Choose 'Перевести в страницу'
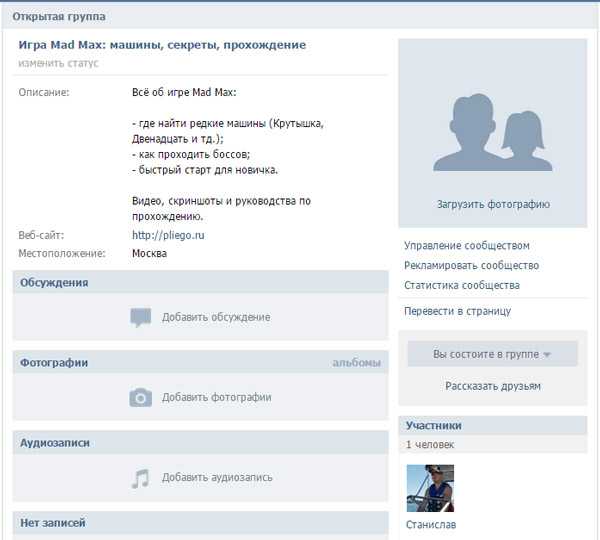 (x=457, y=311)
